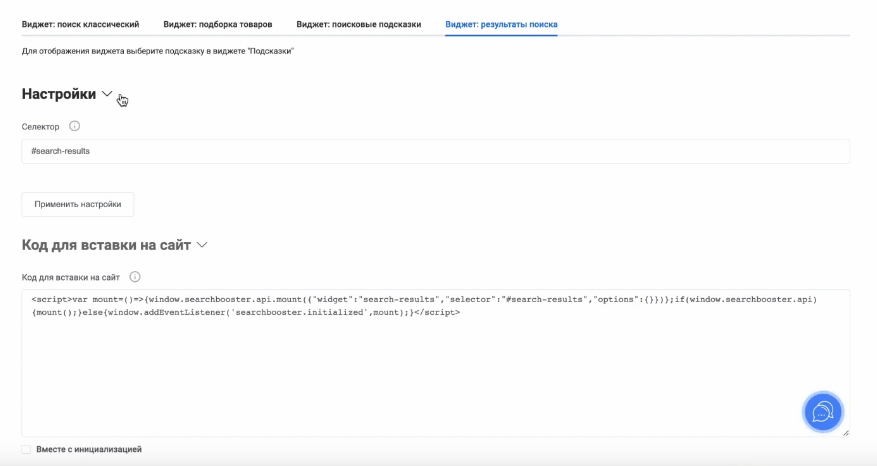This screenshot has height=466, width=877.
Task: Click info icon beside small Код для вставки label
Action: tap(135, 277)
